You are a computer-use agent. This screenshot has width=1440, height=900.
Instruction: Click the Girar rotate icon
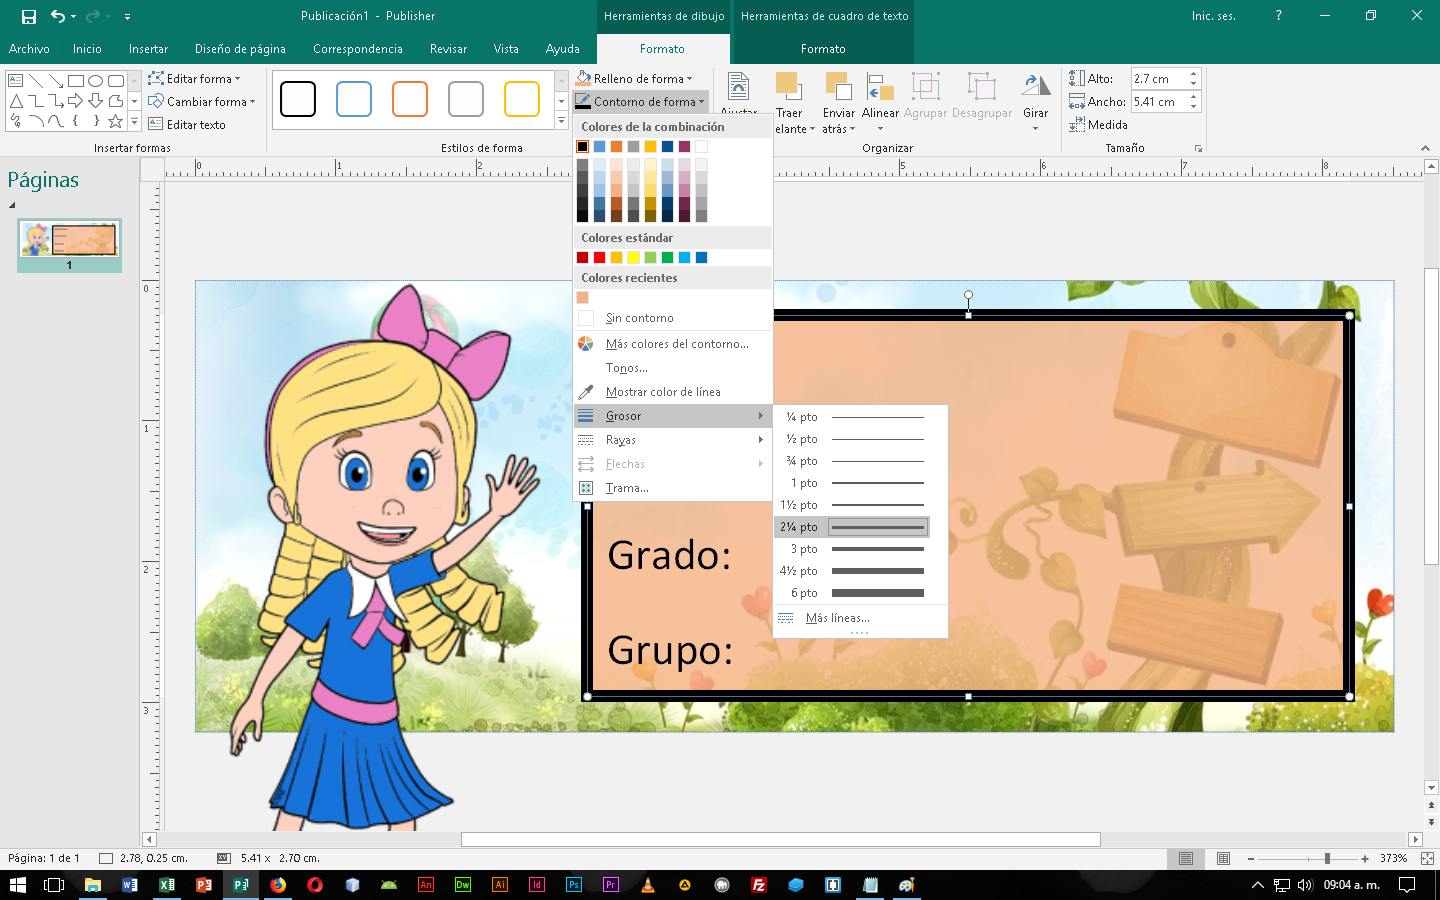click(1035, 88)
